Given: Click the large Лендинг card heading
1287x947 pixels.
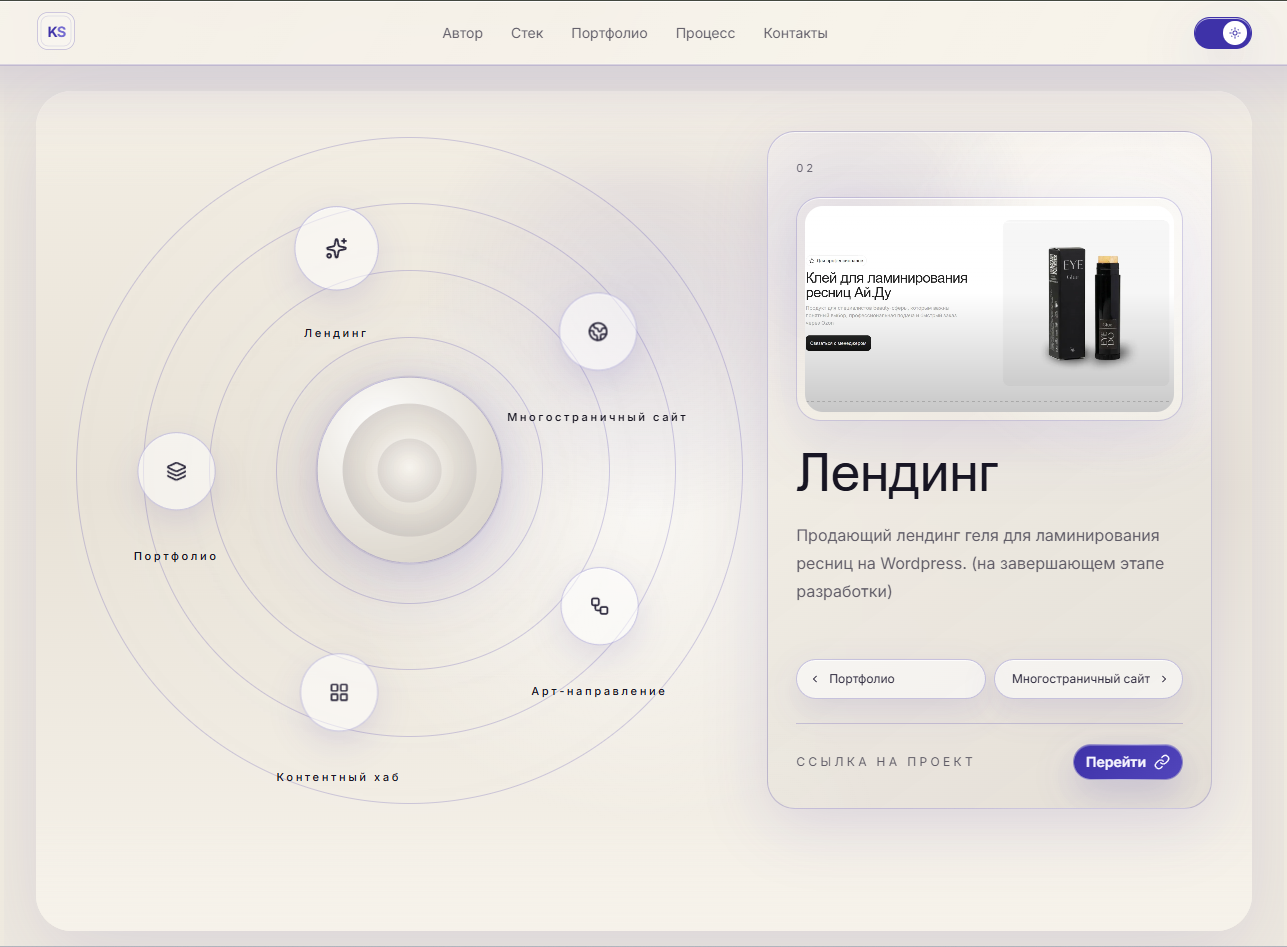Looking at the screenshot, I should coord(897,472).
